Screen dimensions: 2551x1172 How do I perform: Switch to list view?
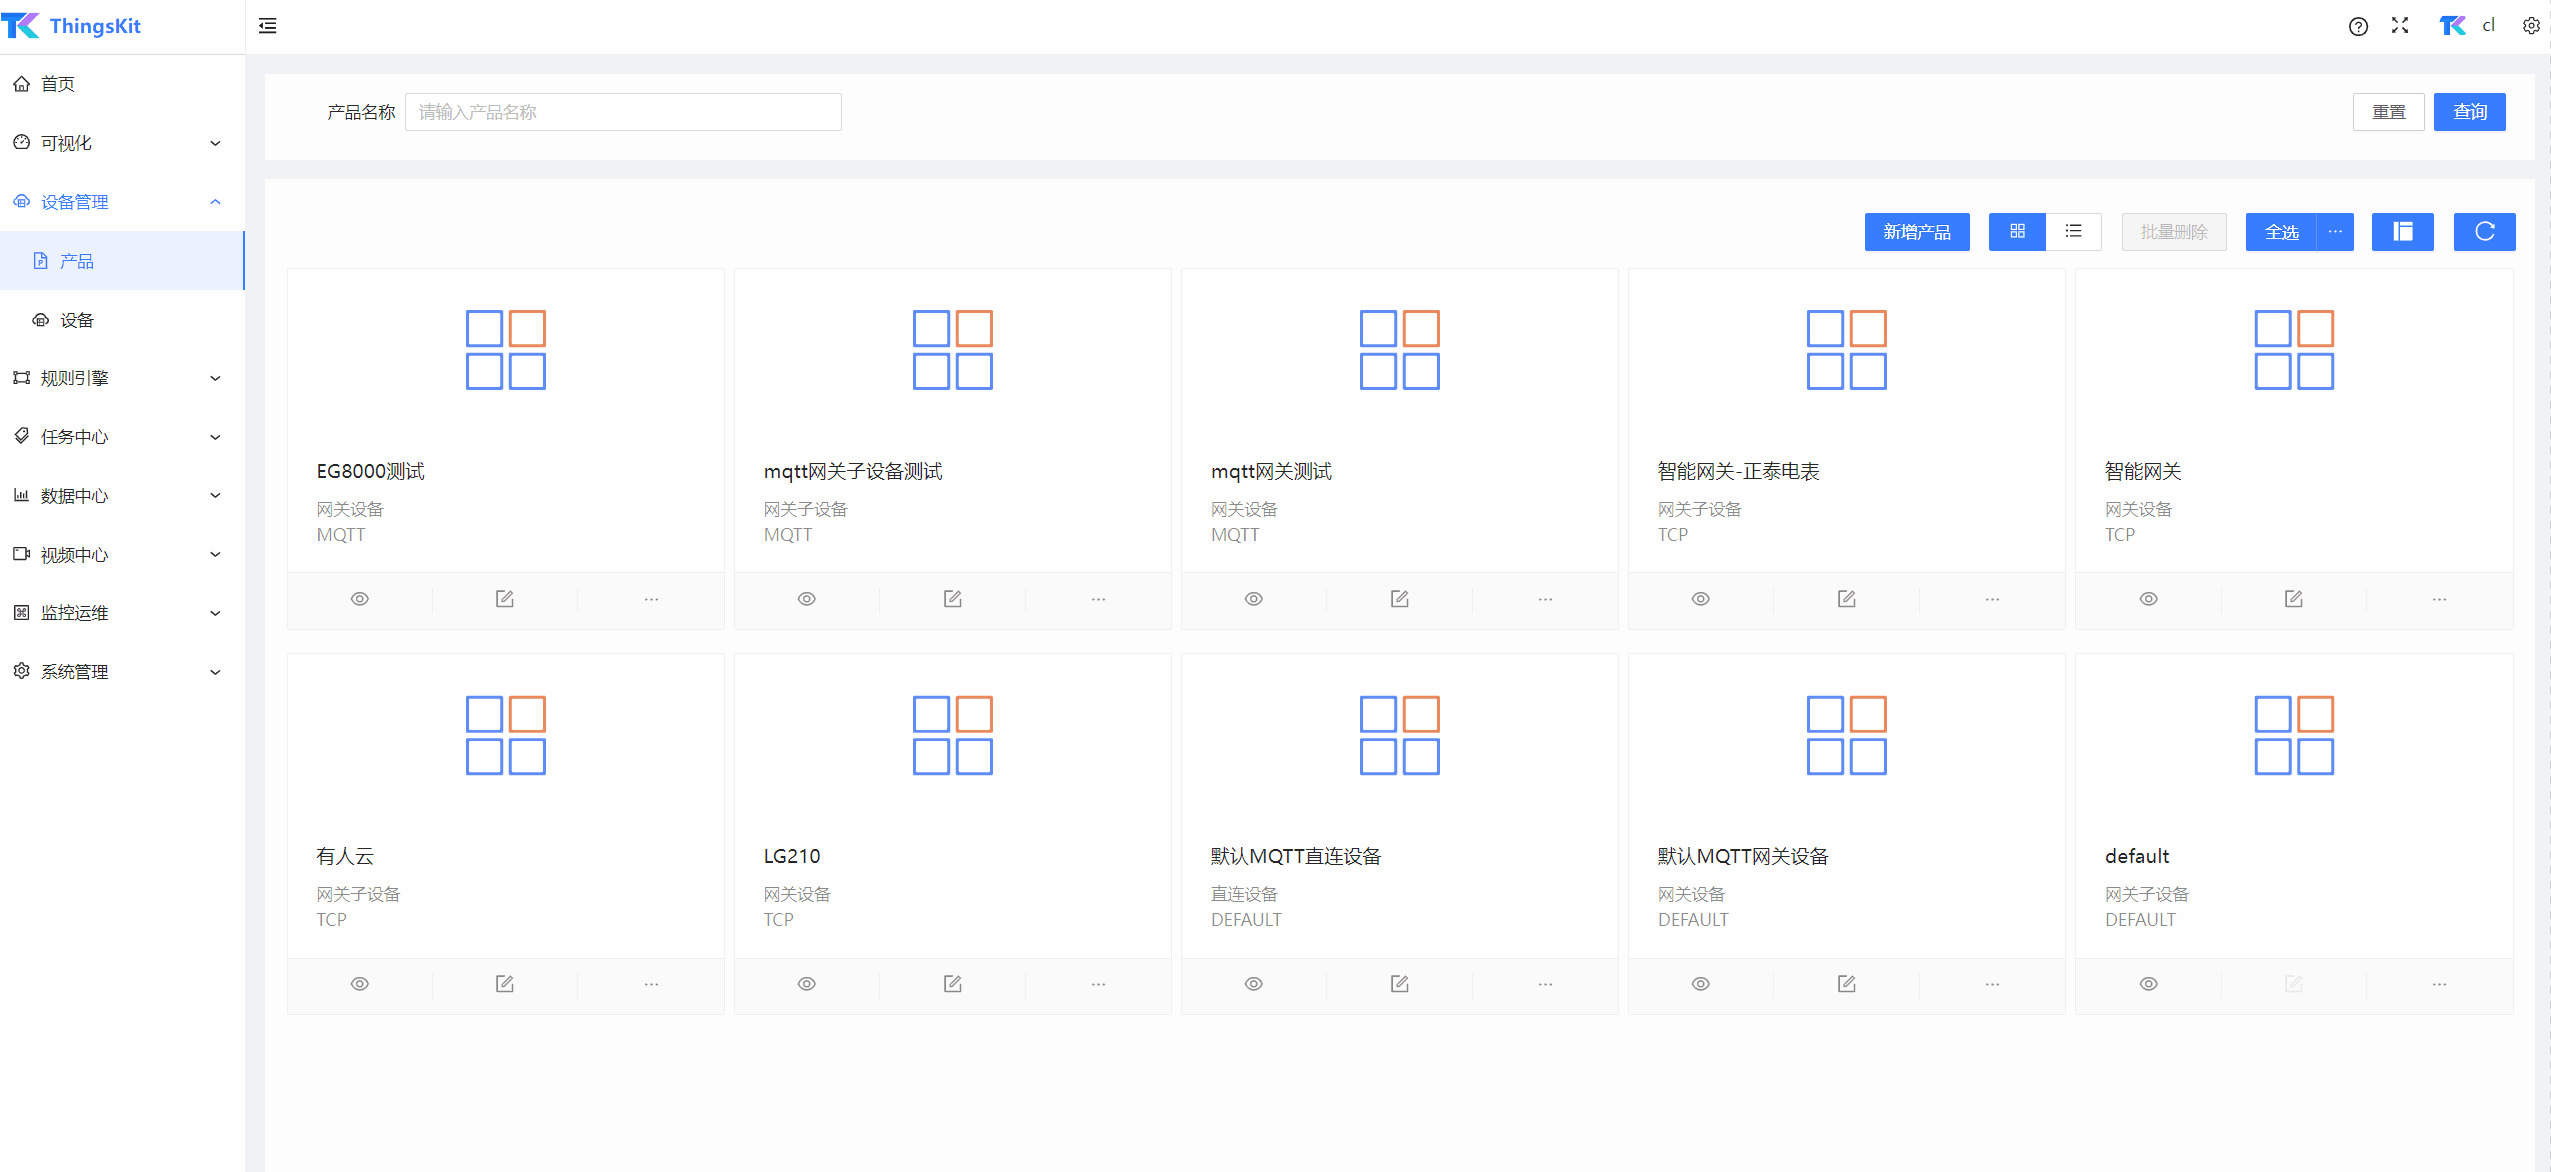click(2073, 232)
